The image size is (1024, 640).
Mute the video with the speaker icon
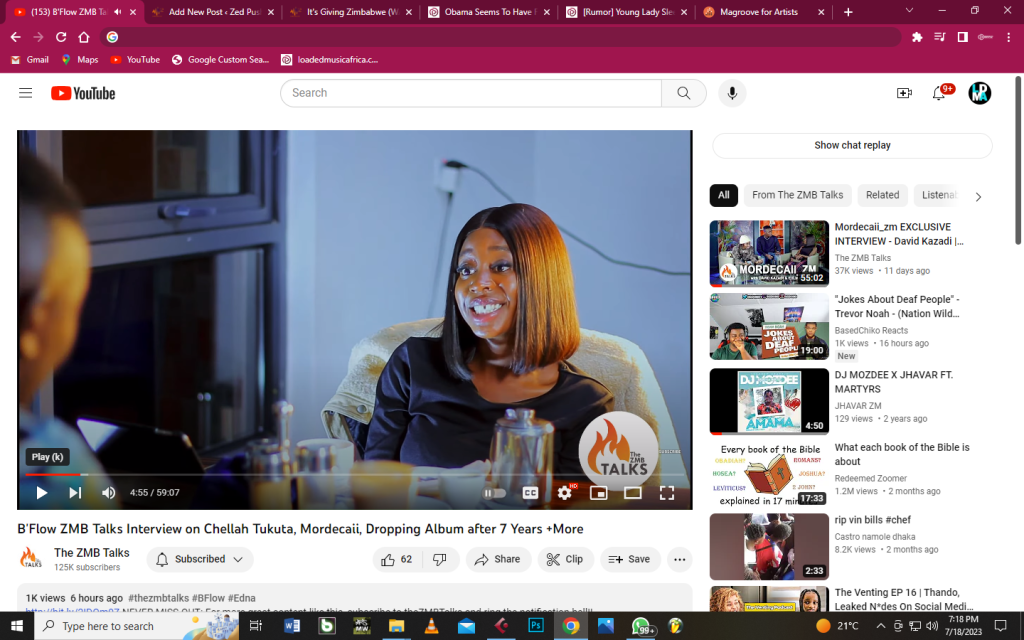coord(108,492)
